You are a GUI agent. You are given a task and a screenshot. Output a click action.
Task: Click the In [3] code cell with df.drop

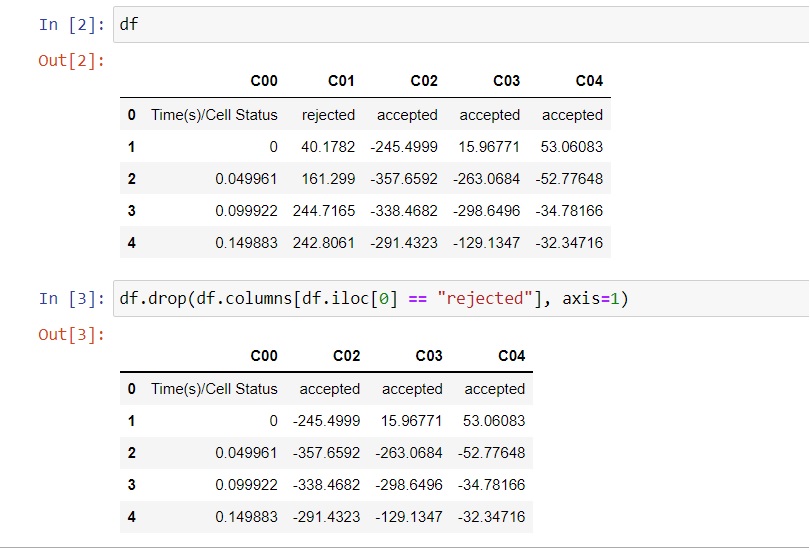461,298
